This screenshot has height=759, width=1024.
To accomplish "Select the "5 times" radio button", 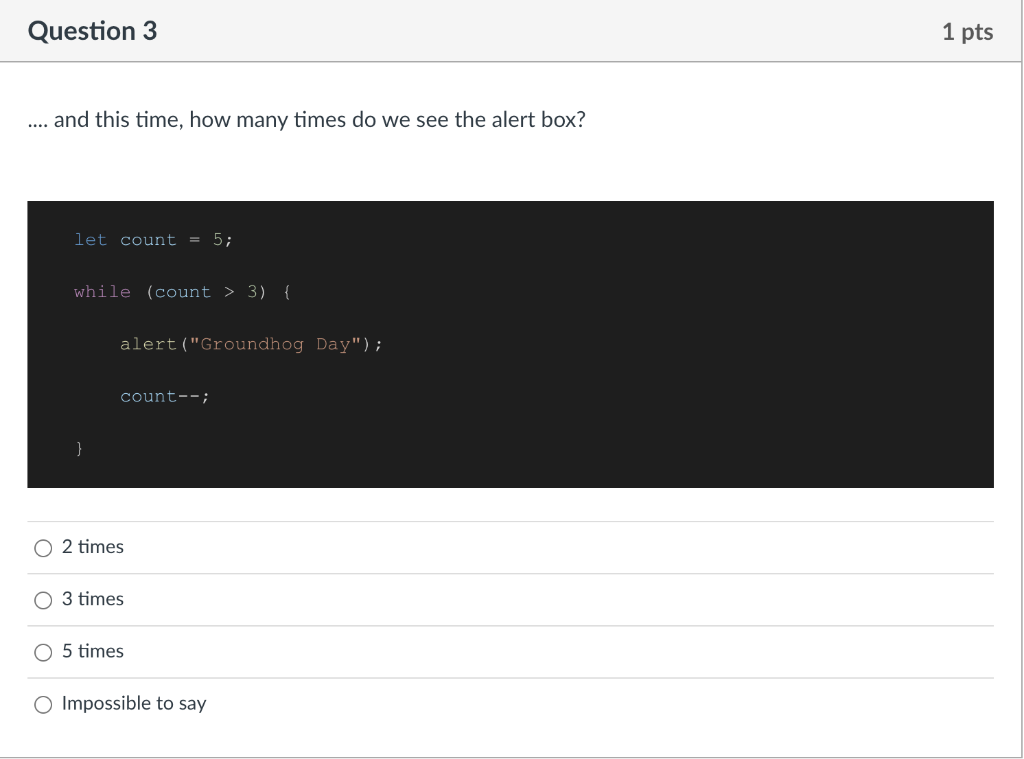I will (x=44, y=652).
